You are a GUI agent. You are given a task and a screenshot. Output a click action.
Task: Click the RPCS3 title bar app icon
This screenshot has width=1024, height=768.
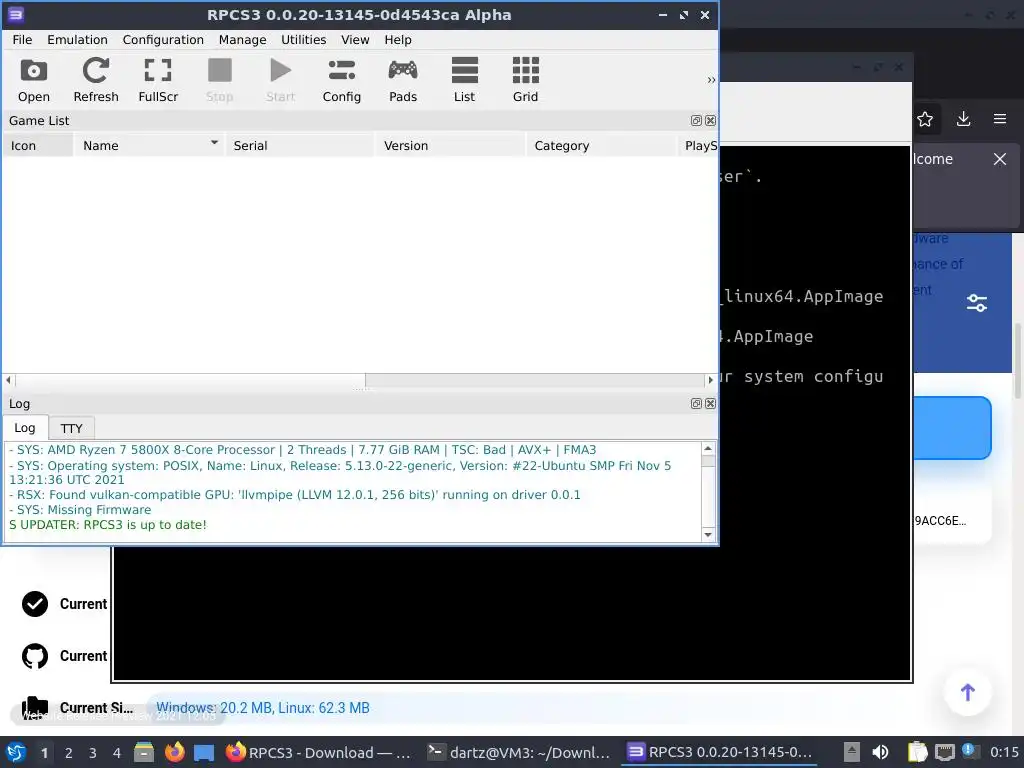15,14
